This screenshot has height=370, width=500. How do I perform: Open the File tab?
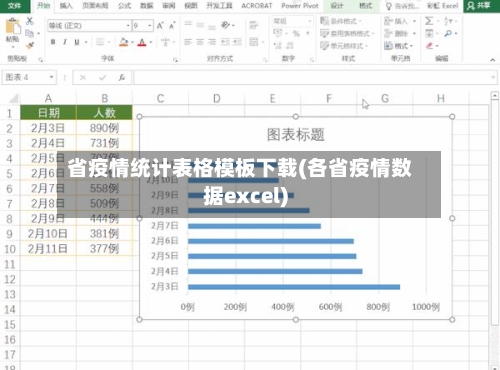coord(14,6)
